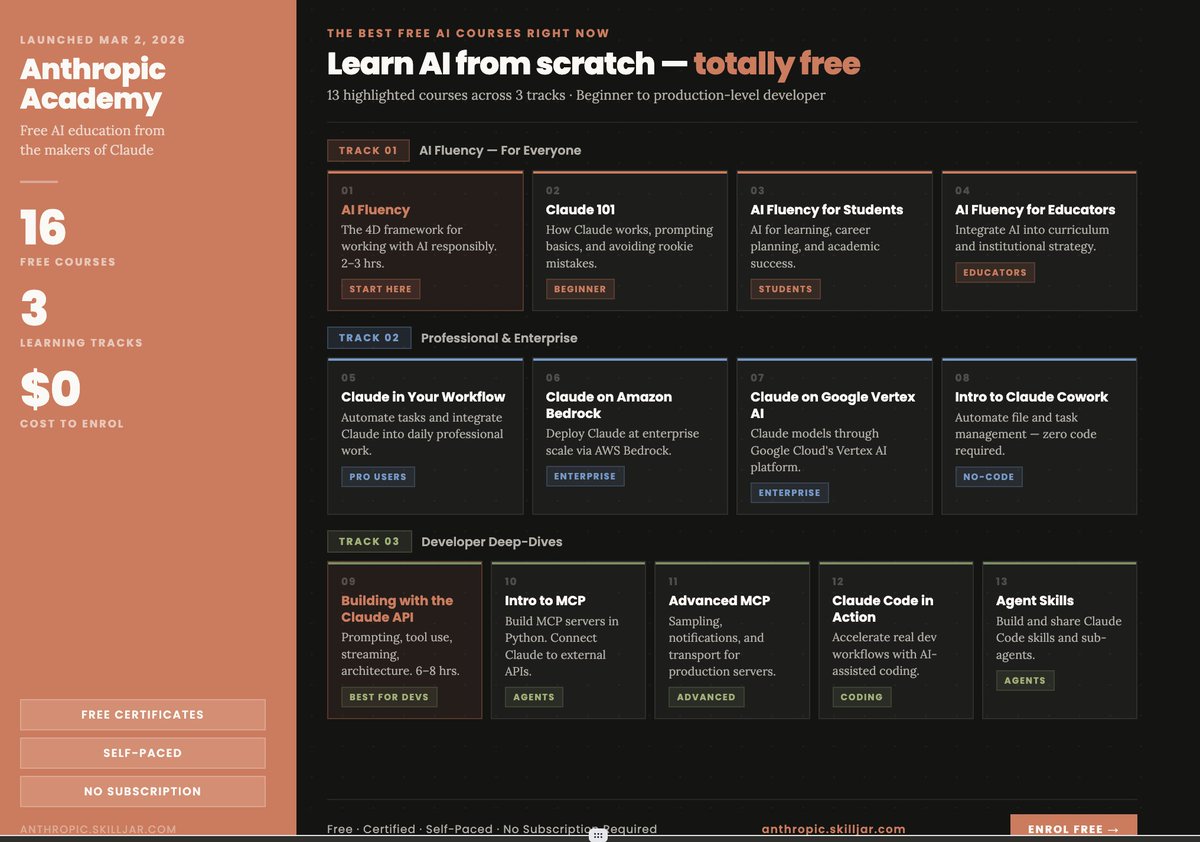Open Claude Code in Action course title
1200x842 pixels.
click(883, 609)
